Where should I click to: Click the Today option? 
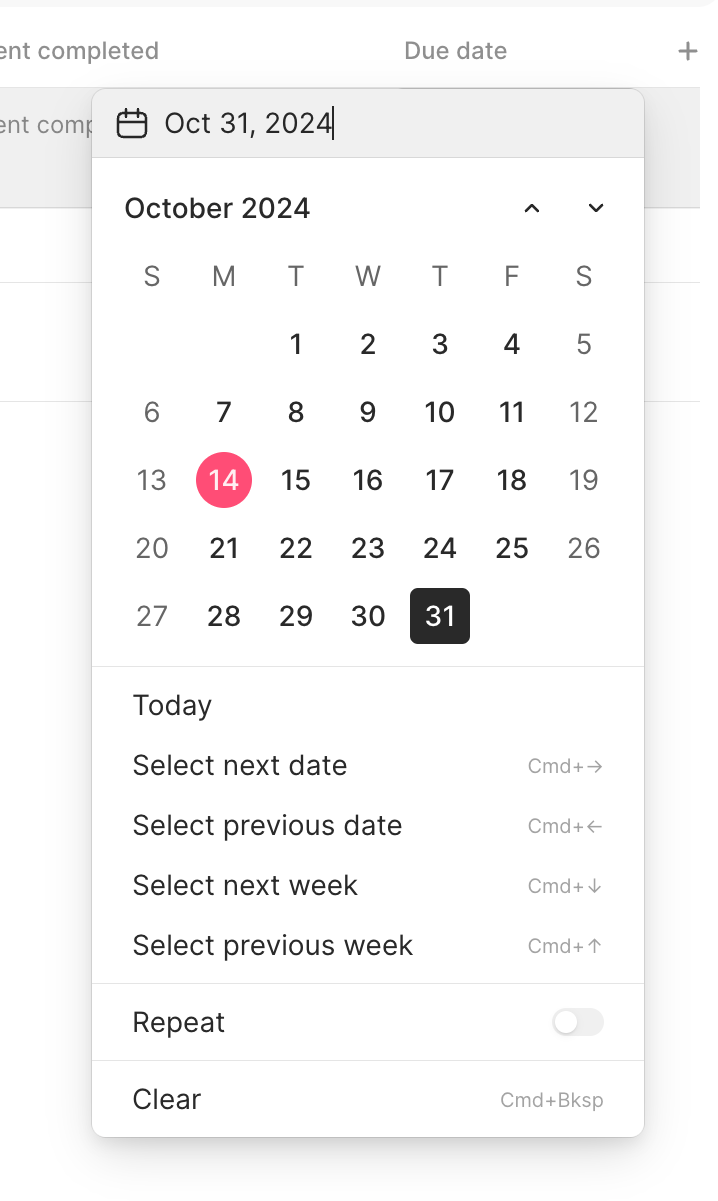171,705
